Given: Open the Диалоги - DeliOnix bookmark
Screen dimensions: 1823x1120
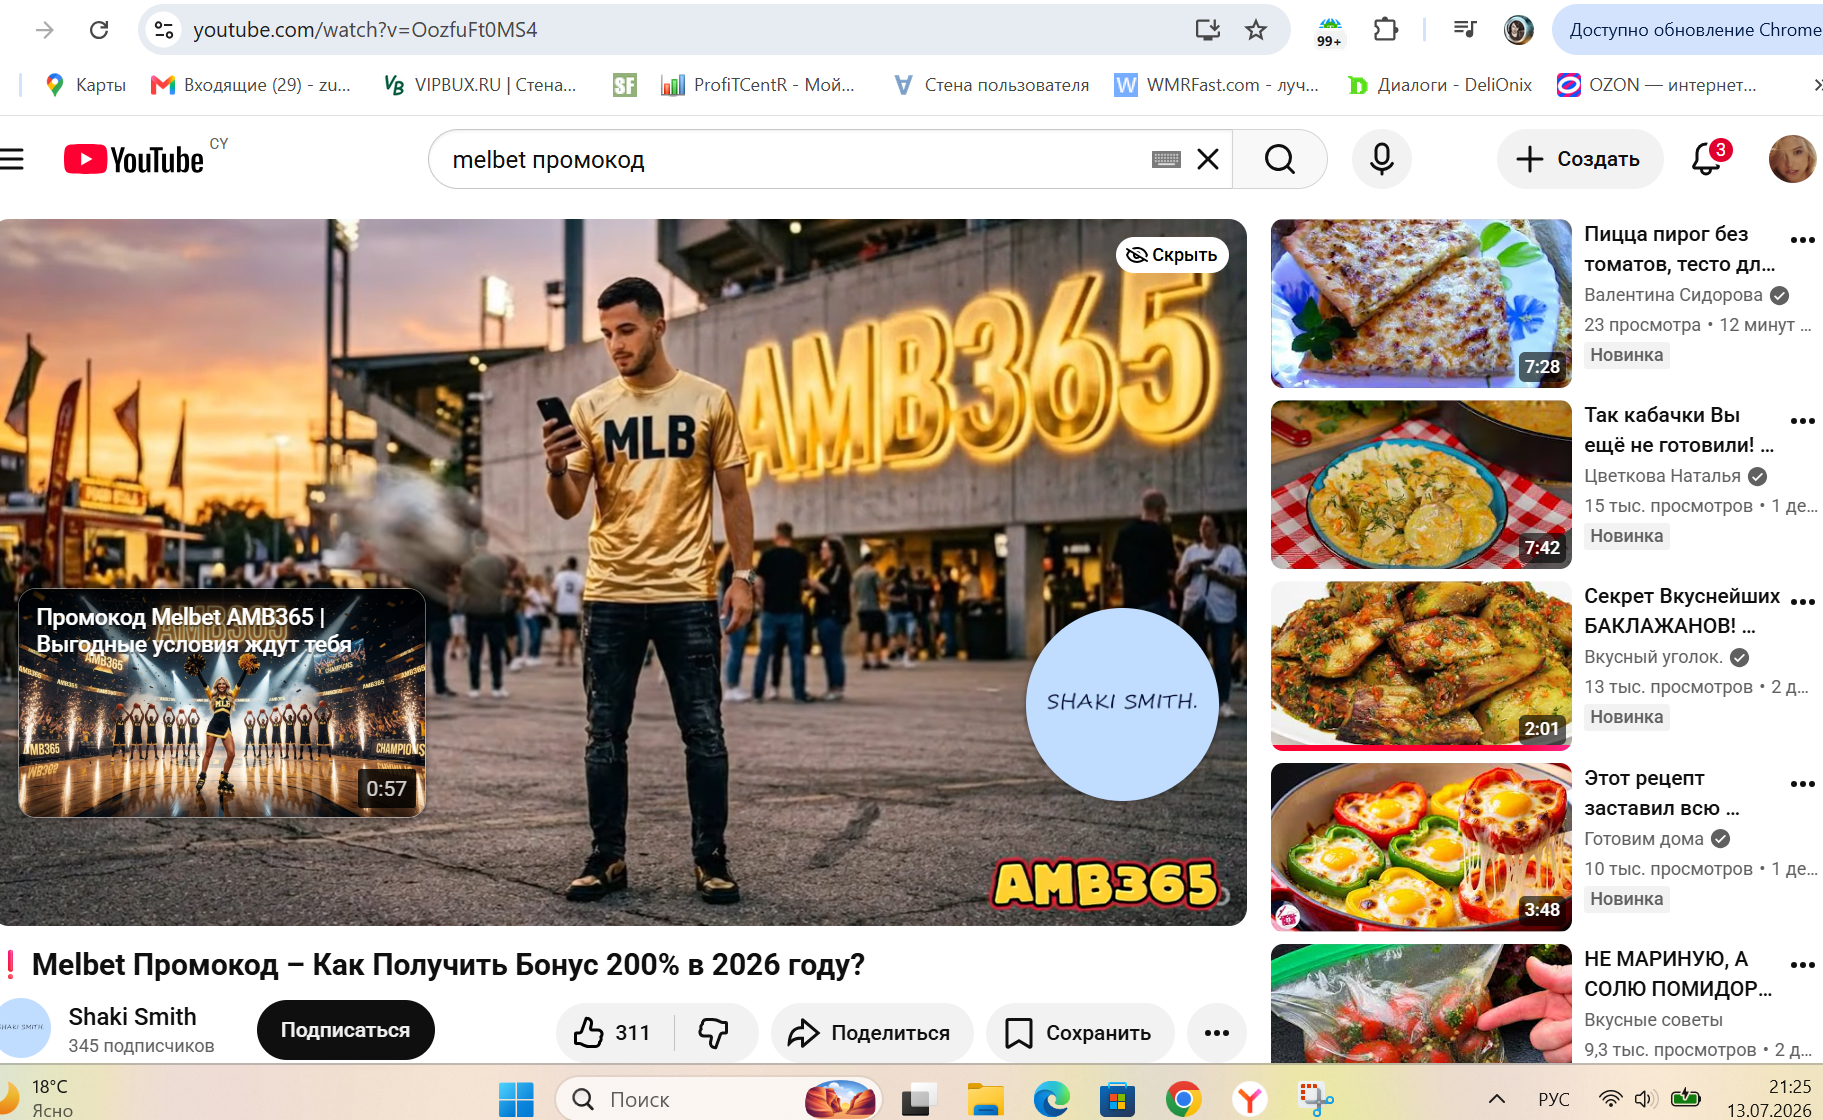Looking at the screenshot, I should coord(1440,85).
